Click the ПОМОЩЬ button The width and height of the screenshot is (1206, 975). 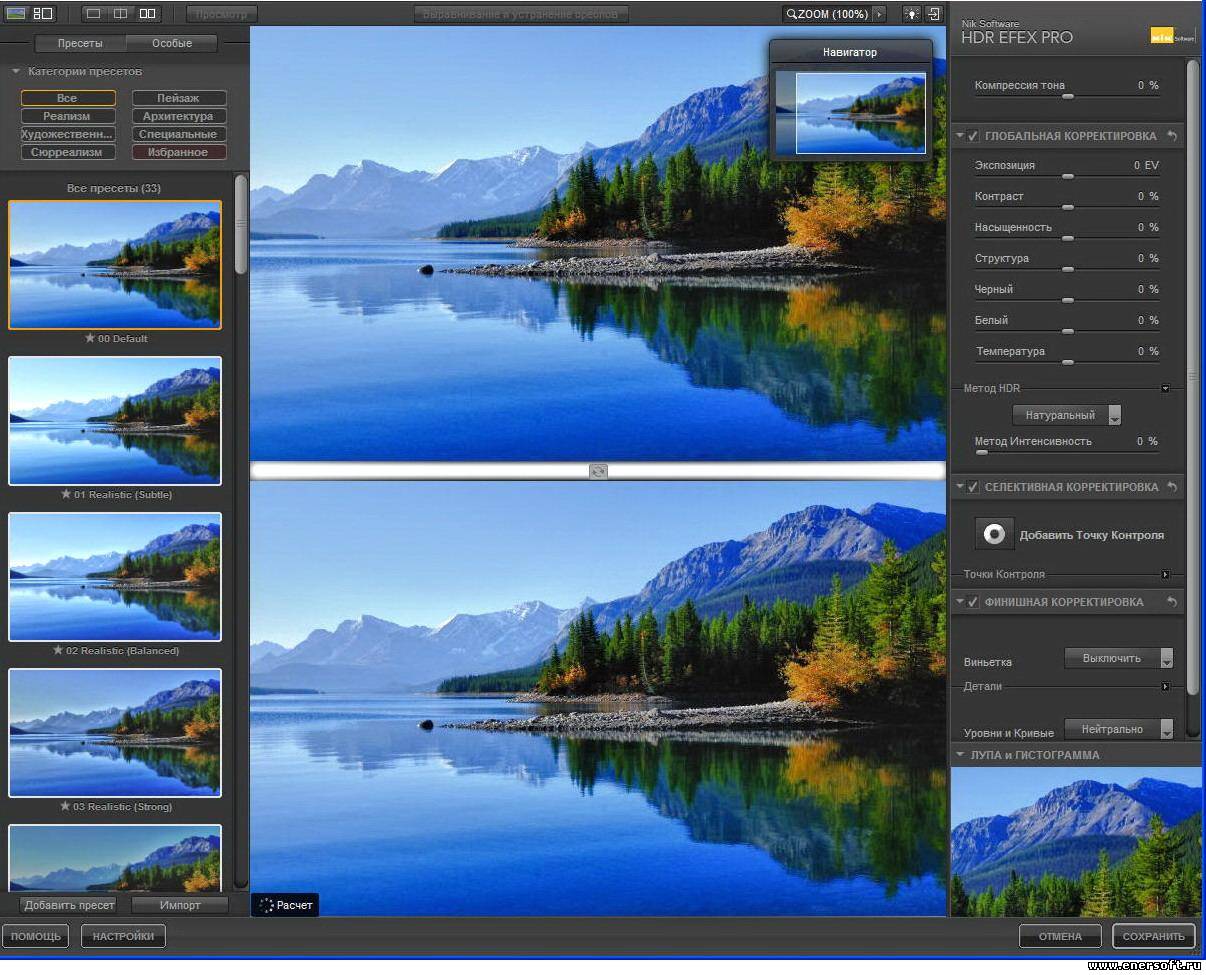pyautogui.click(x=36, y=936)
